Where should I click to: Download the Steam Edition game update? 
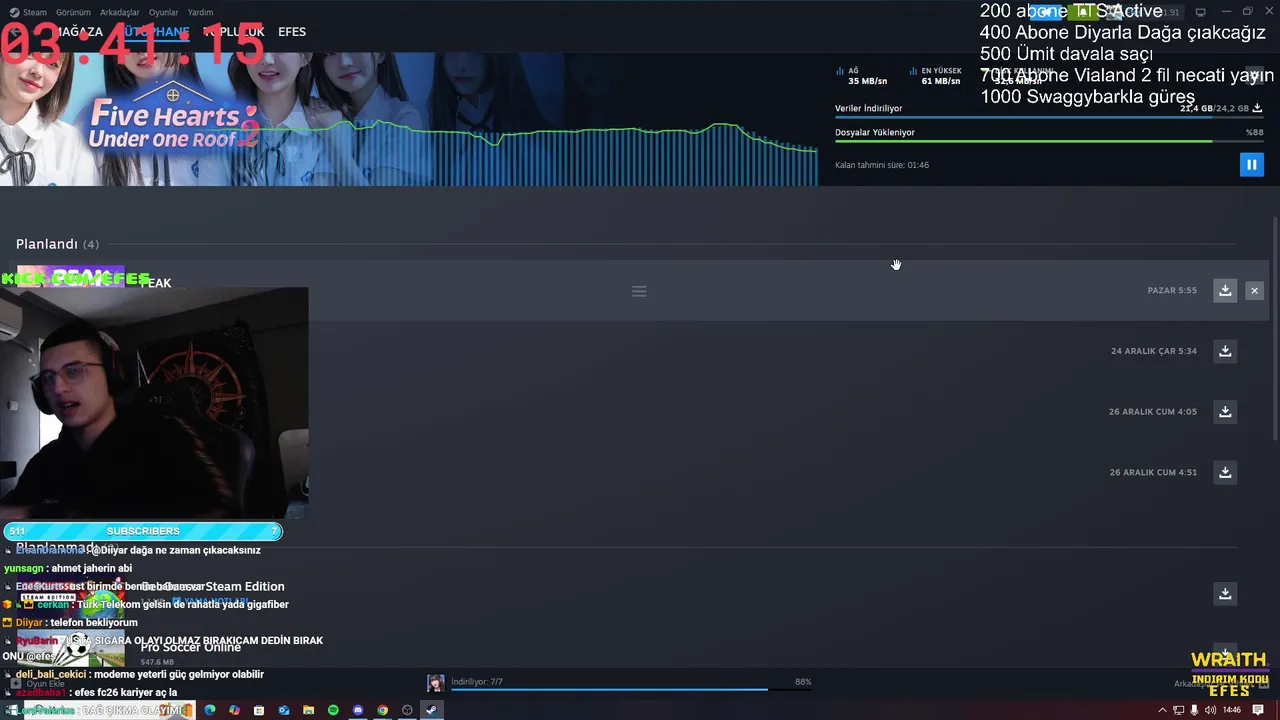pos(1225,594)
